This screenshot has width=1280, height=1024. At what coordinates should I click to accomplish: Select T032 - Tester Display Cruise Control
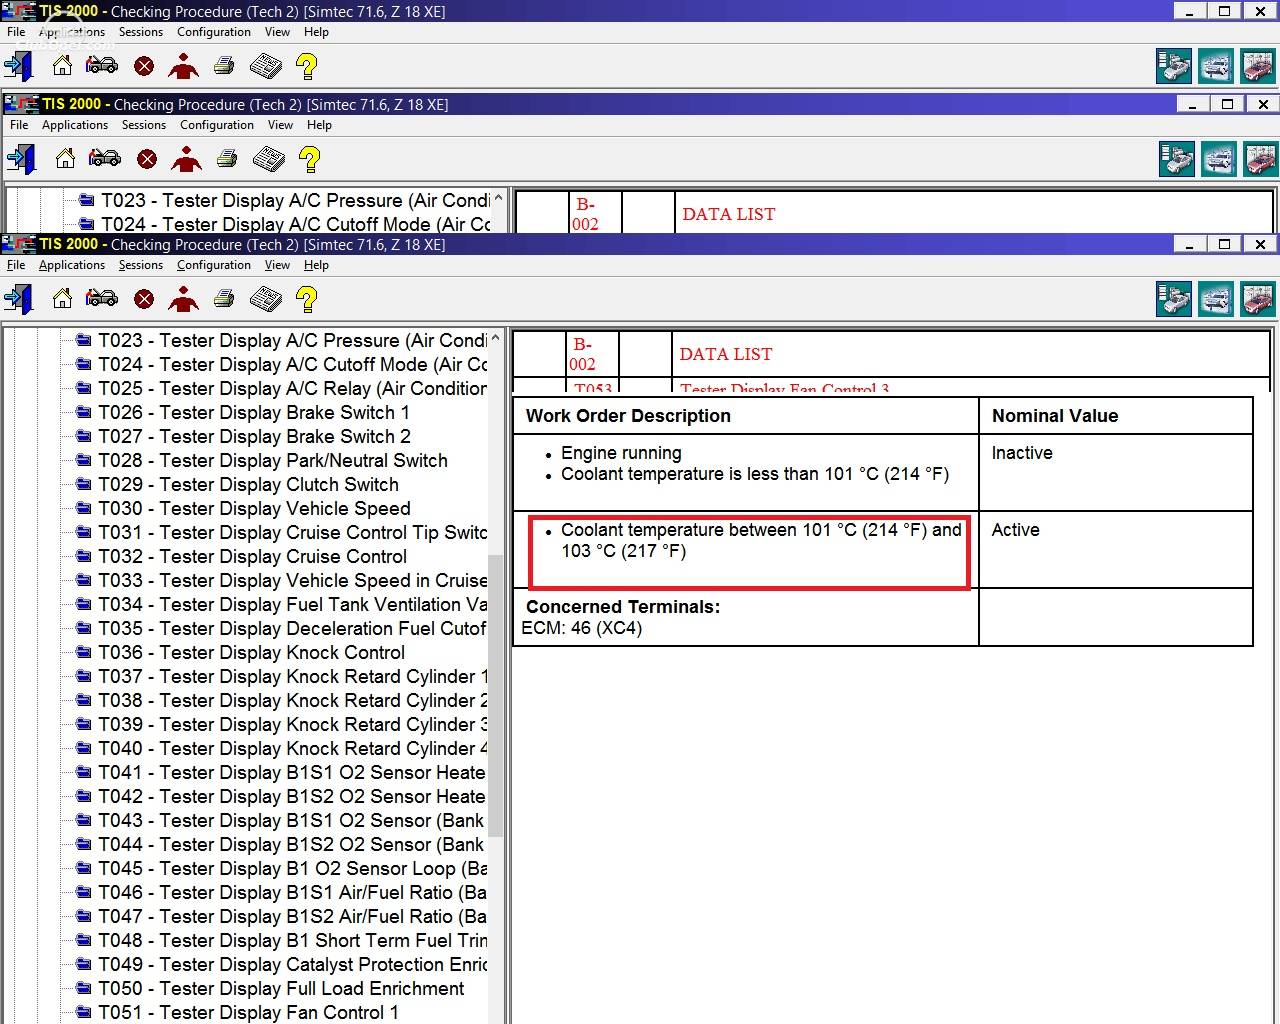(x=253, y=556)
